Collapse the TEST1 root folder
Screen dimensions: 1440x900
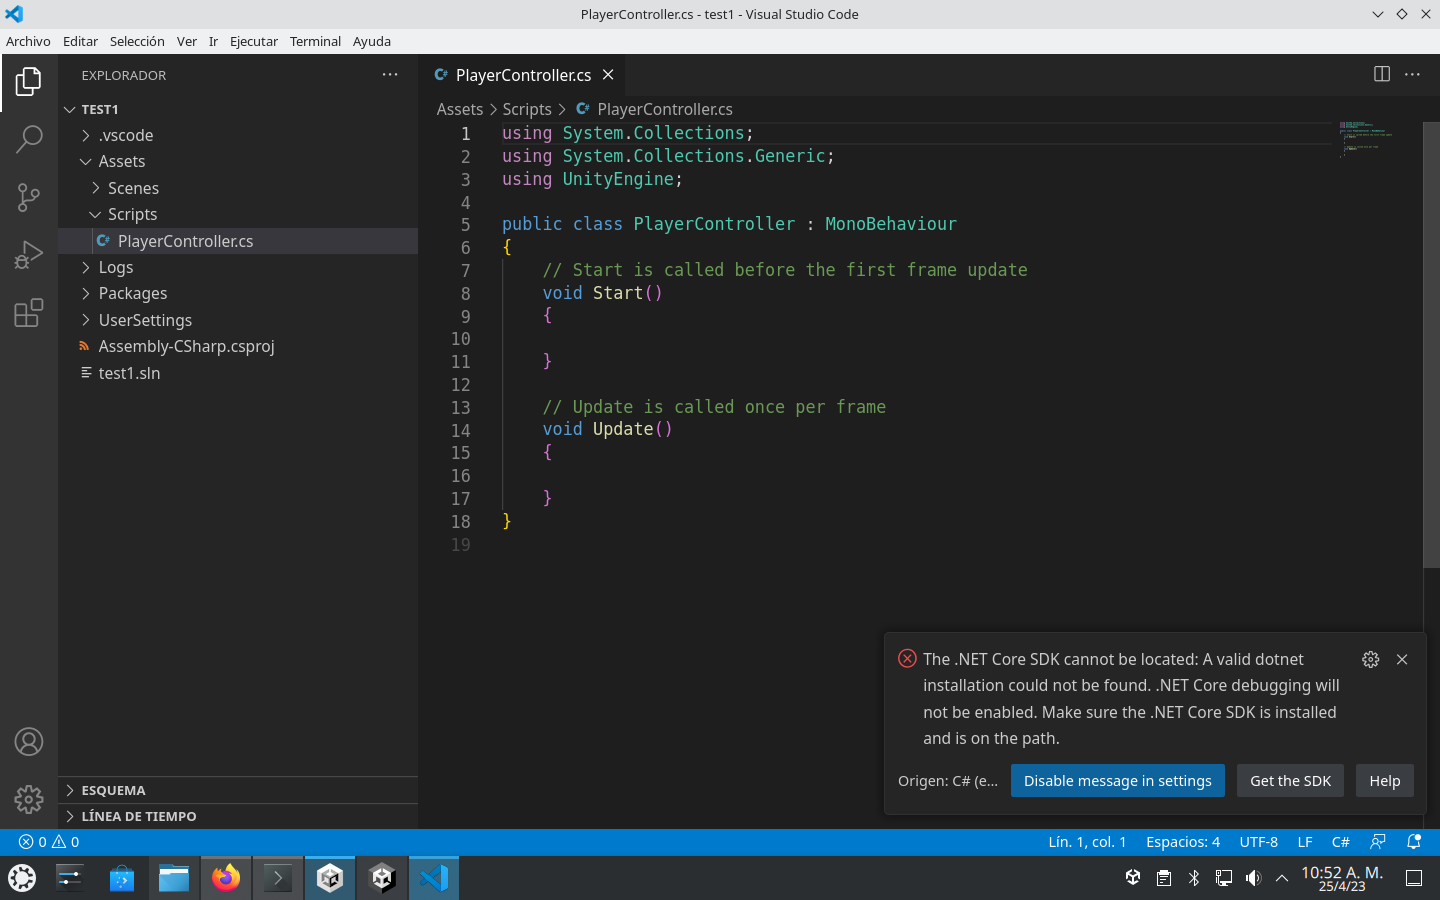click(x=238, y=109)
